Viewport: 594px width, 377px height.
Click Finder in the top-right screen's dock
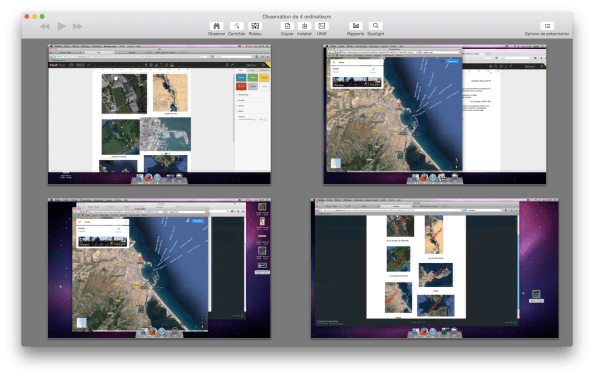click(415, 177)
